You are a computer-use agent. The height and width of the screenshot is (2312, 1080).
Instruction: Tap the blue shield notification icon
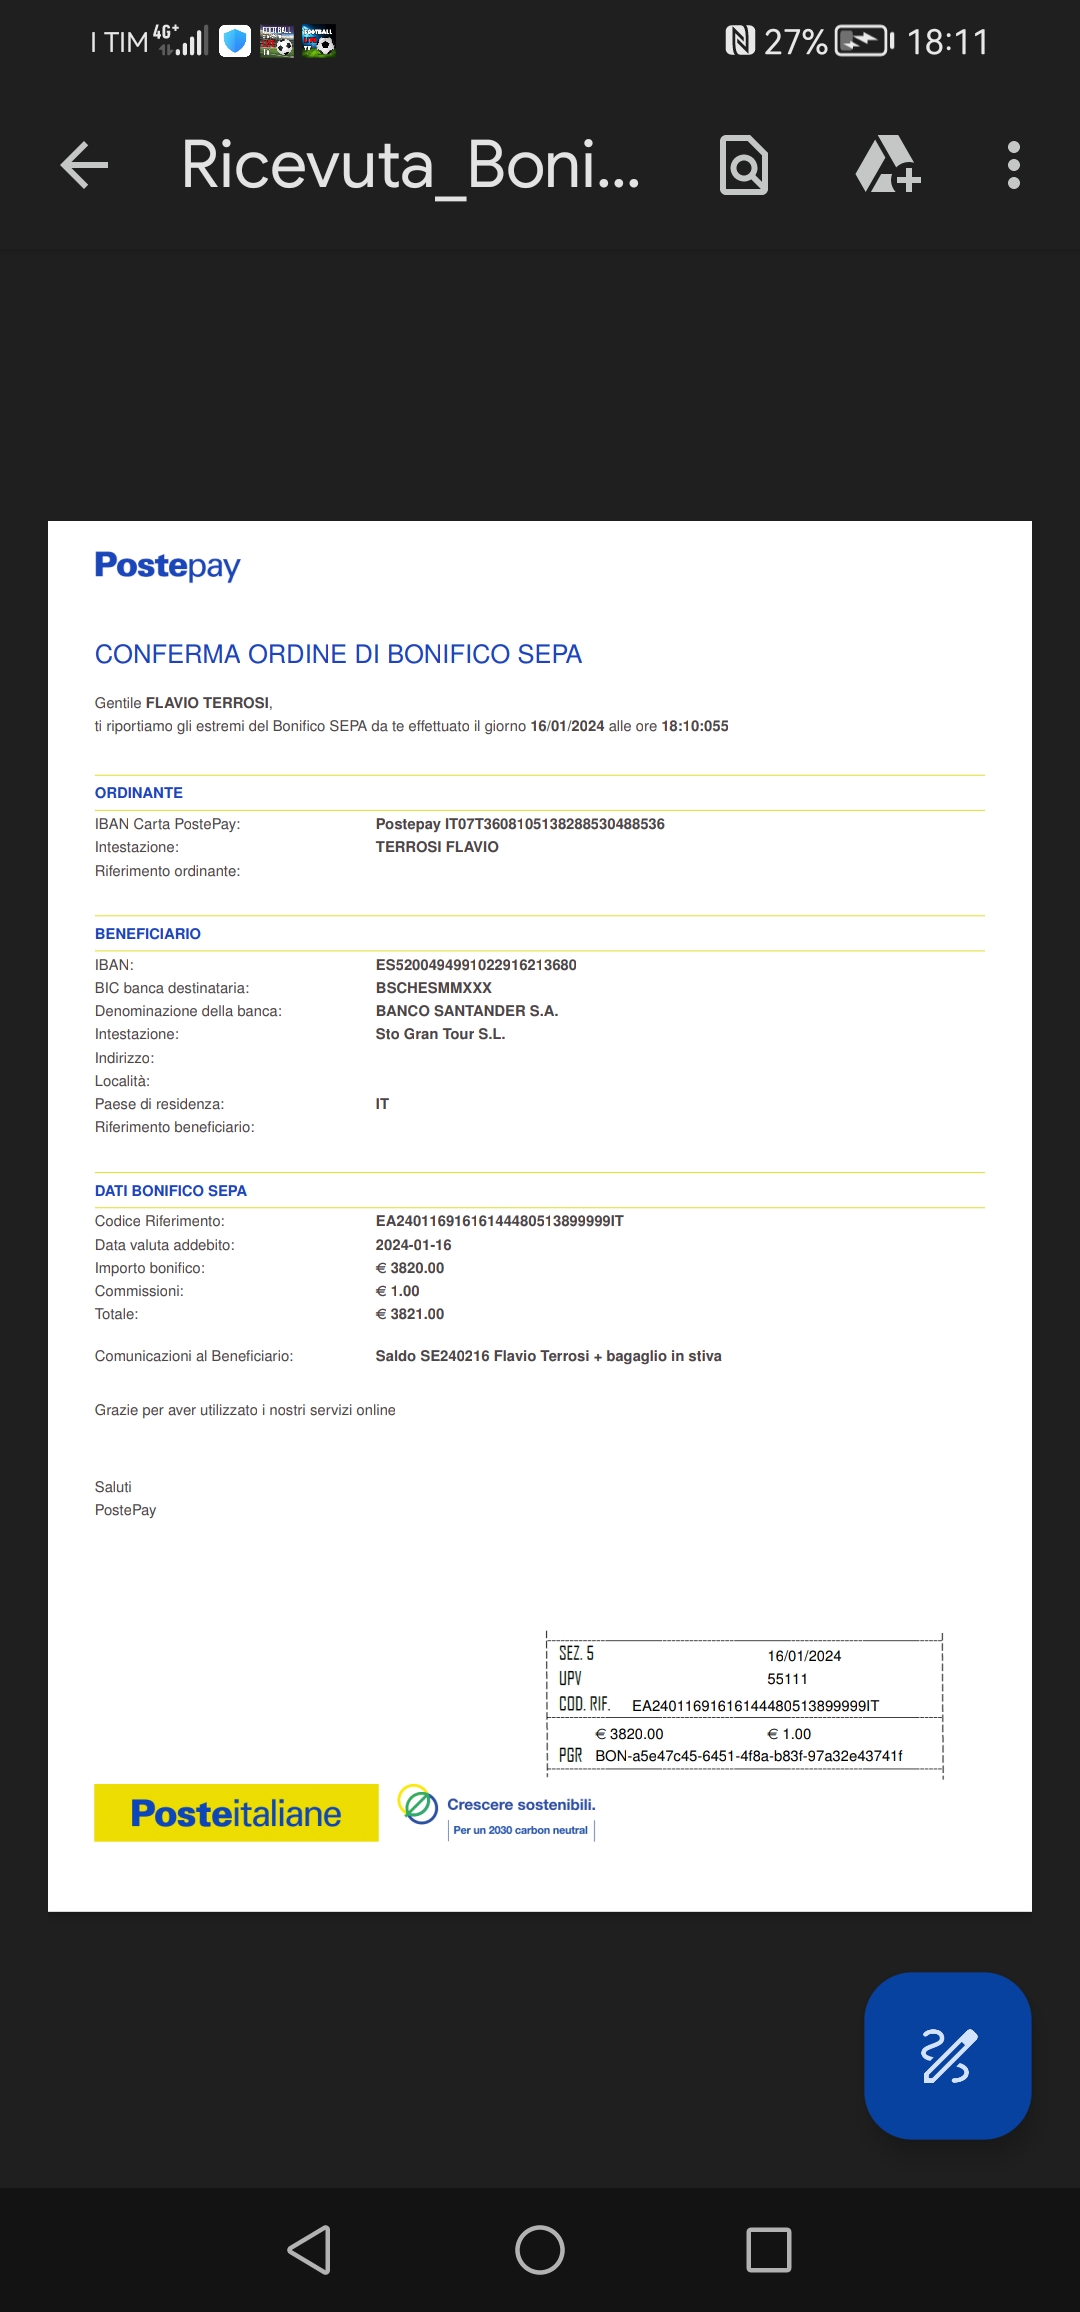pos(235,41)
